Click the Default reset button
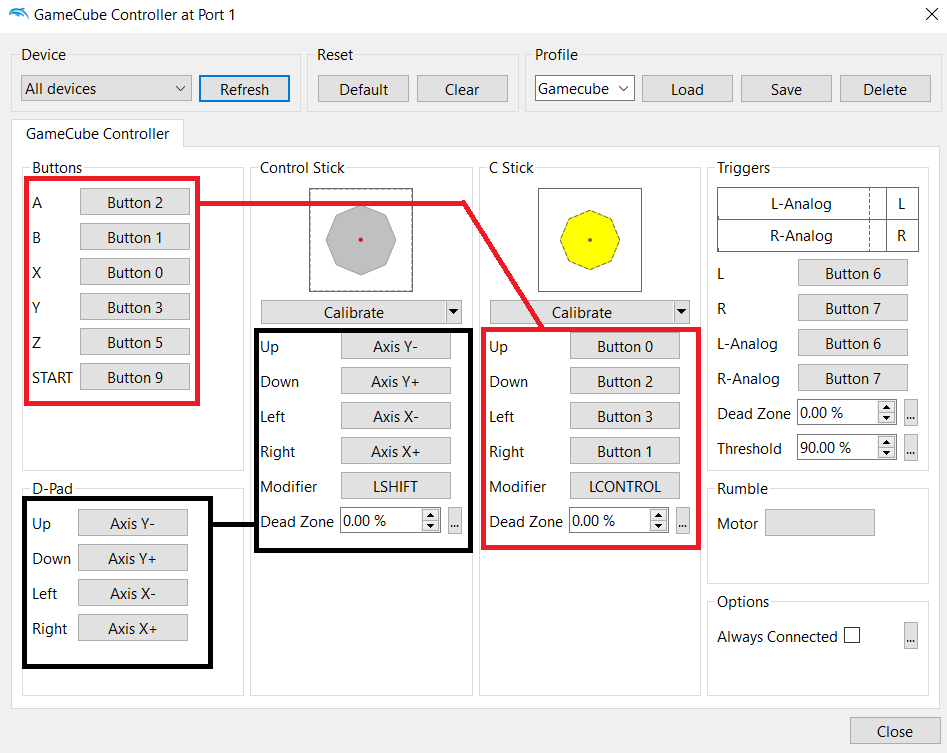This screenshot has width=947, height=753. click(363, 89)
